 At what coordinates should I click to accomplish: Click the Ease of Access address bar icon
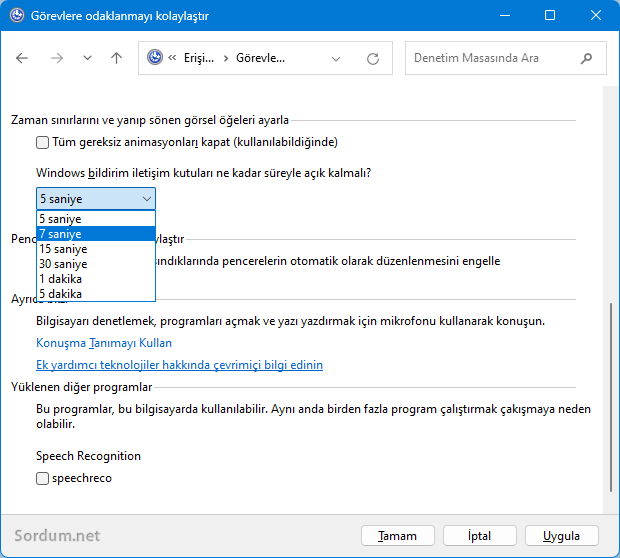pyautogui.click(x=155, y=57)
